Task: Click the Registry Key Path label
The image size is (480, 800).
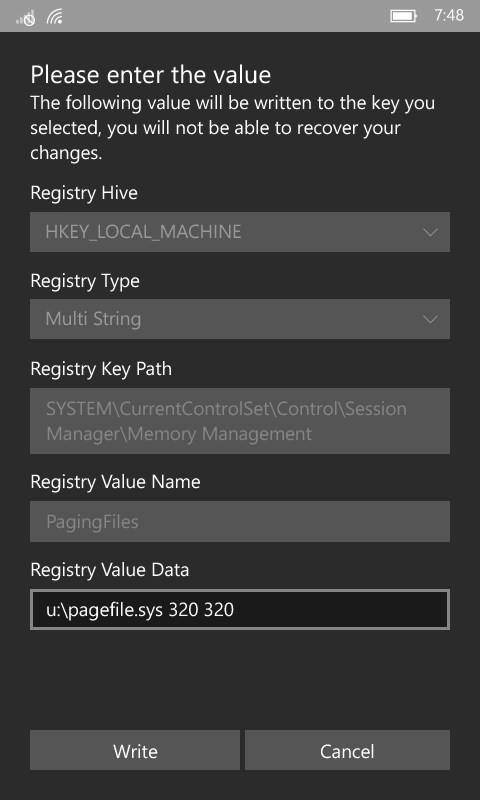Action: [x=101, y=369]
